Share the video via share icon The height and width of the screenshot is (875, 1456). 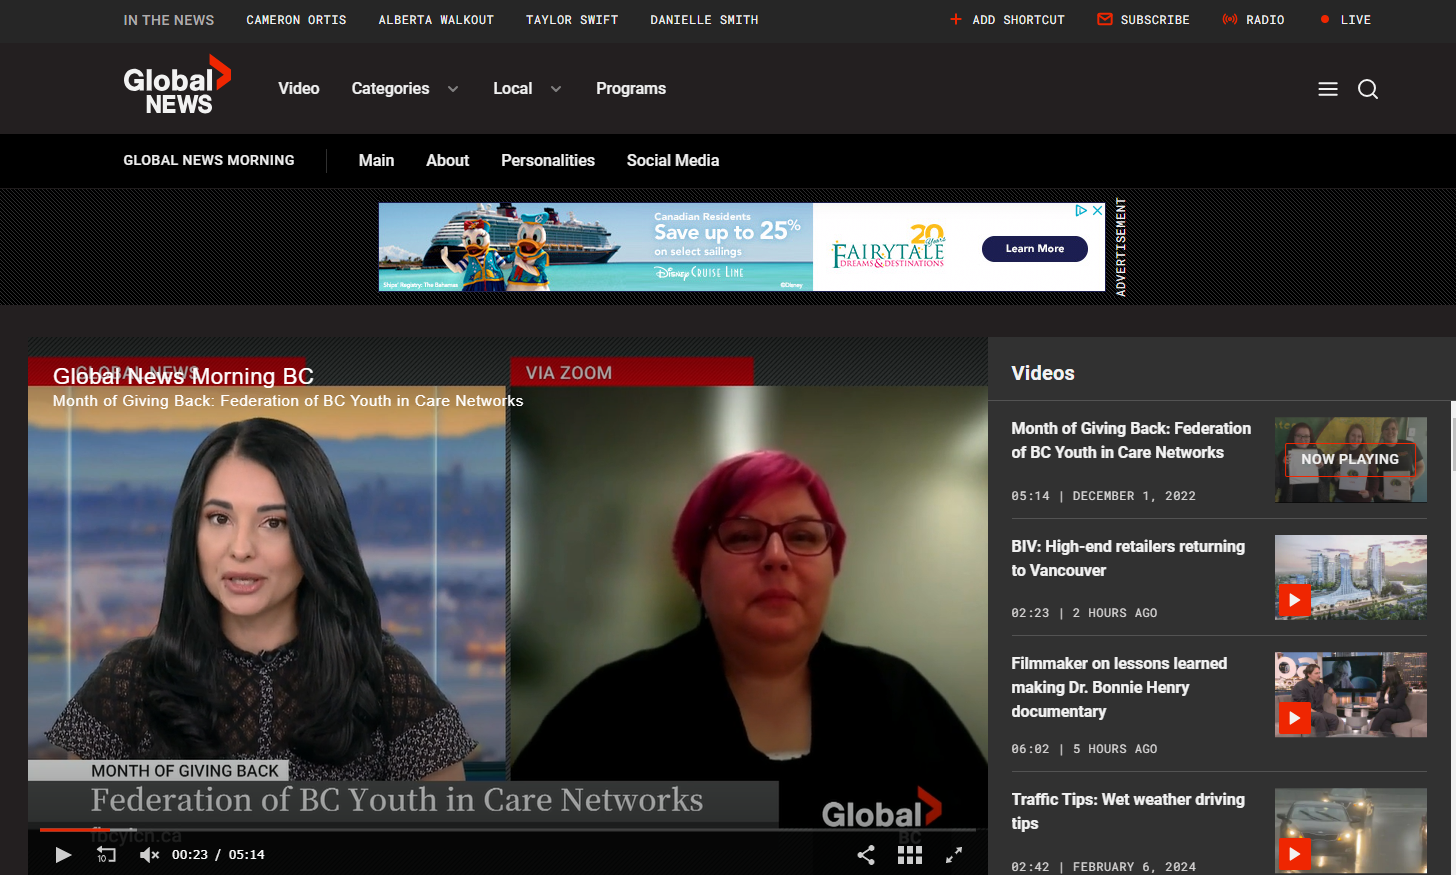click(866, 854)
